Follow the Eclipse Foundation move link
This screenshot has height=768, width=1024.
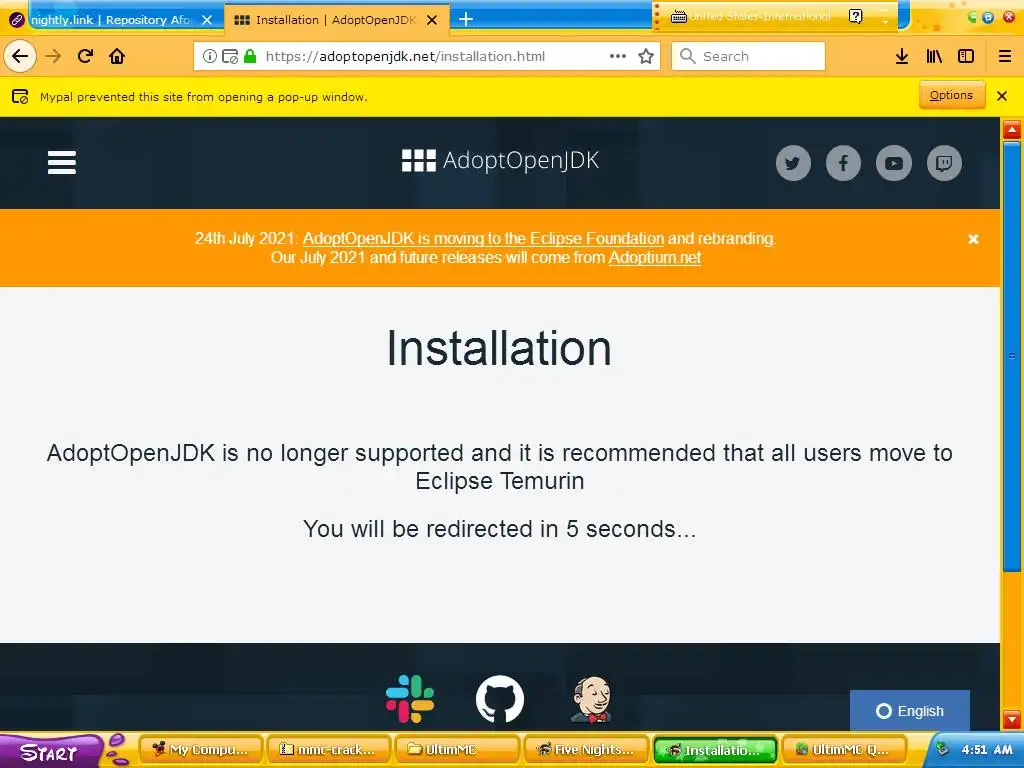483,238
